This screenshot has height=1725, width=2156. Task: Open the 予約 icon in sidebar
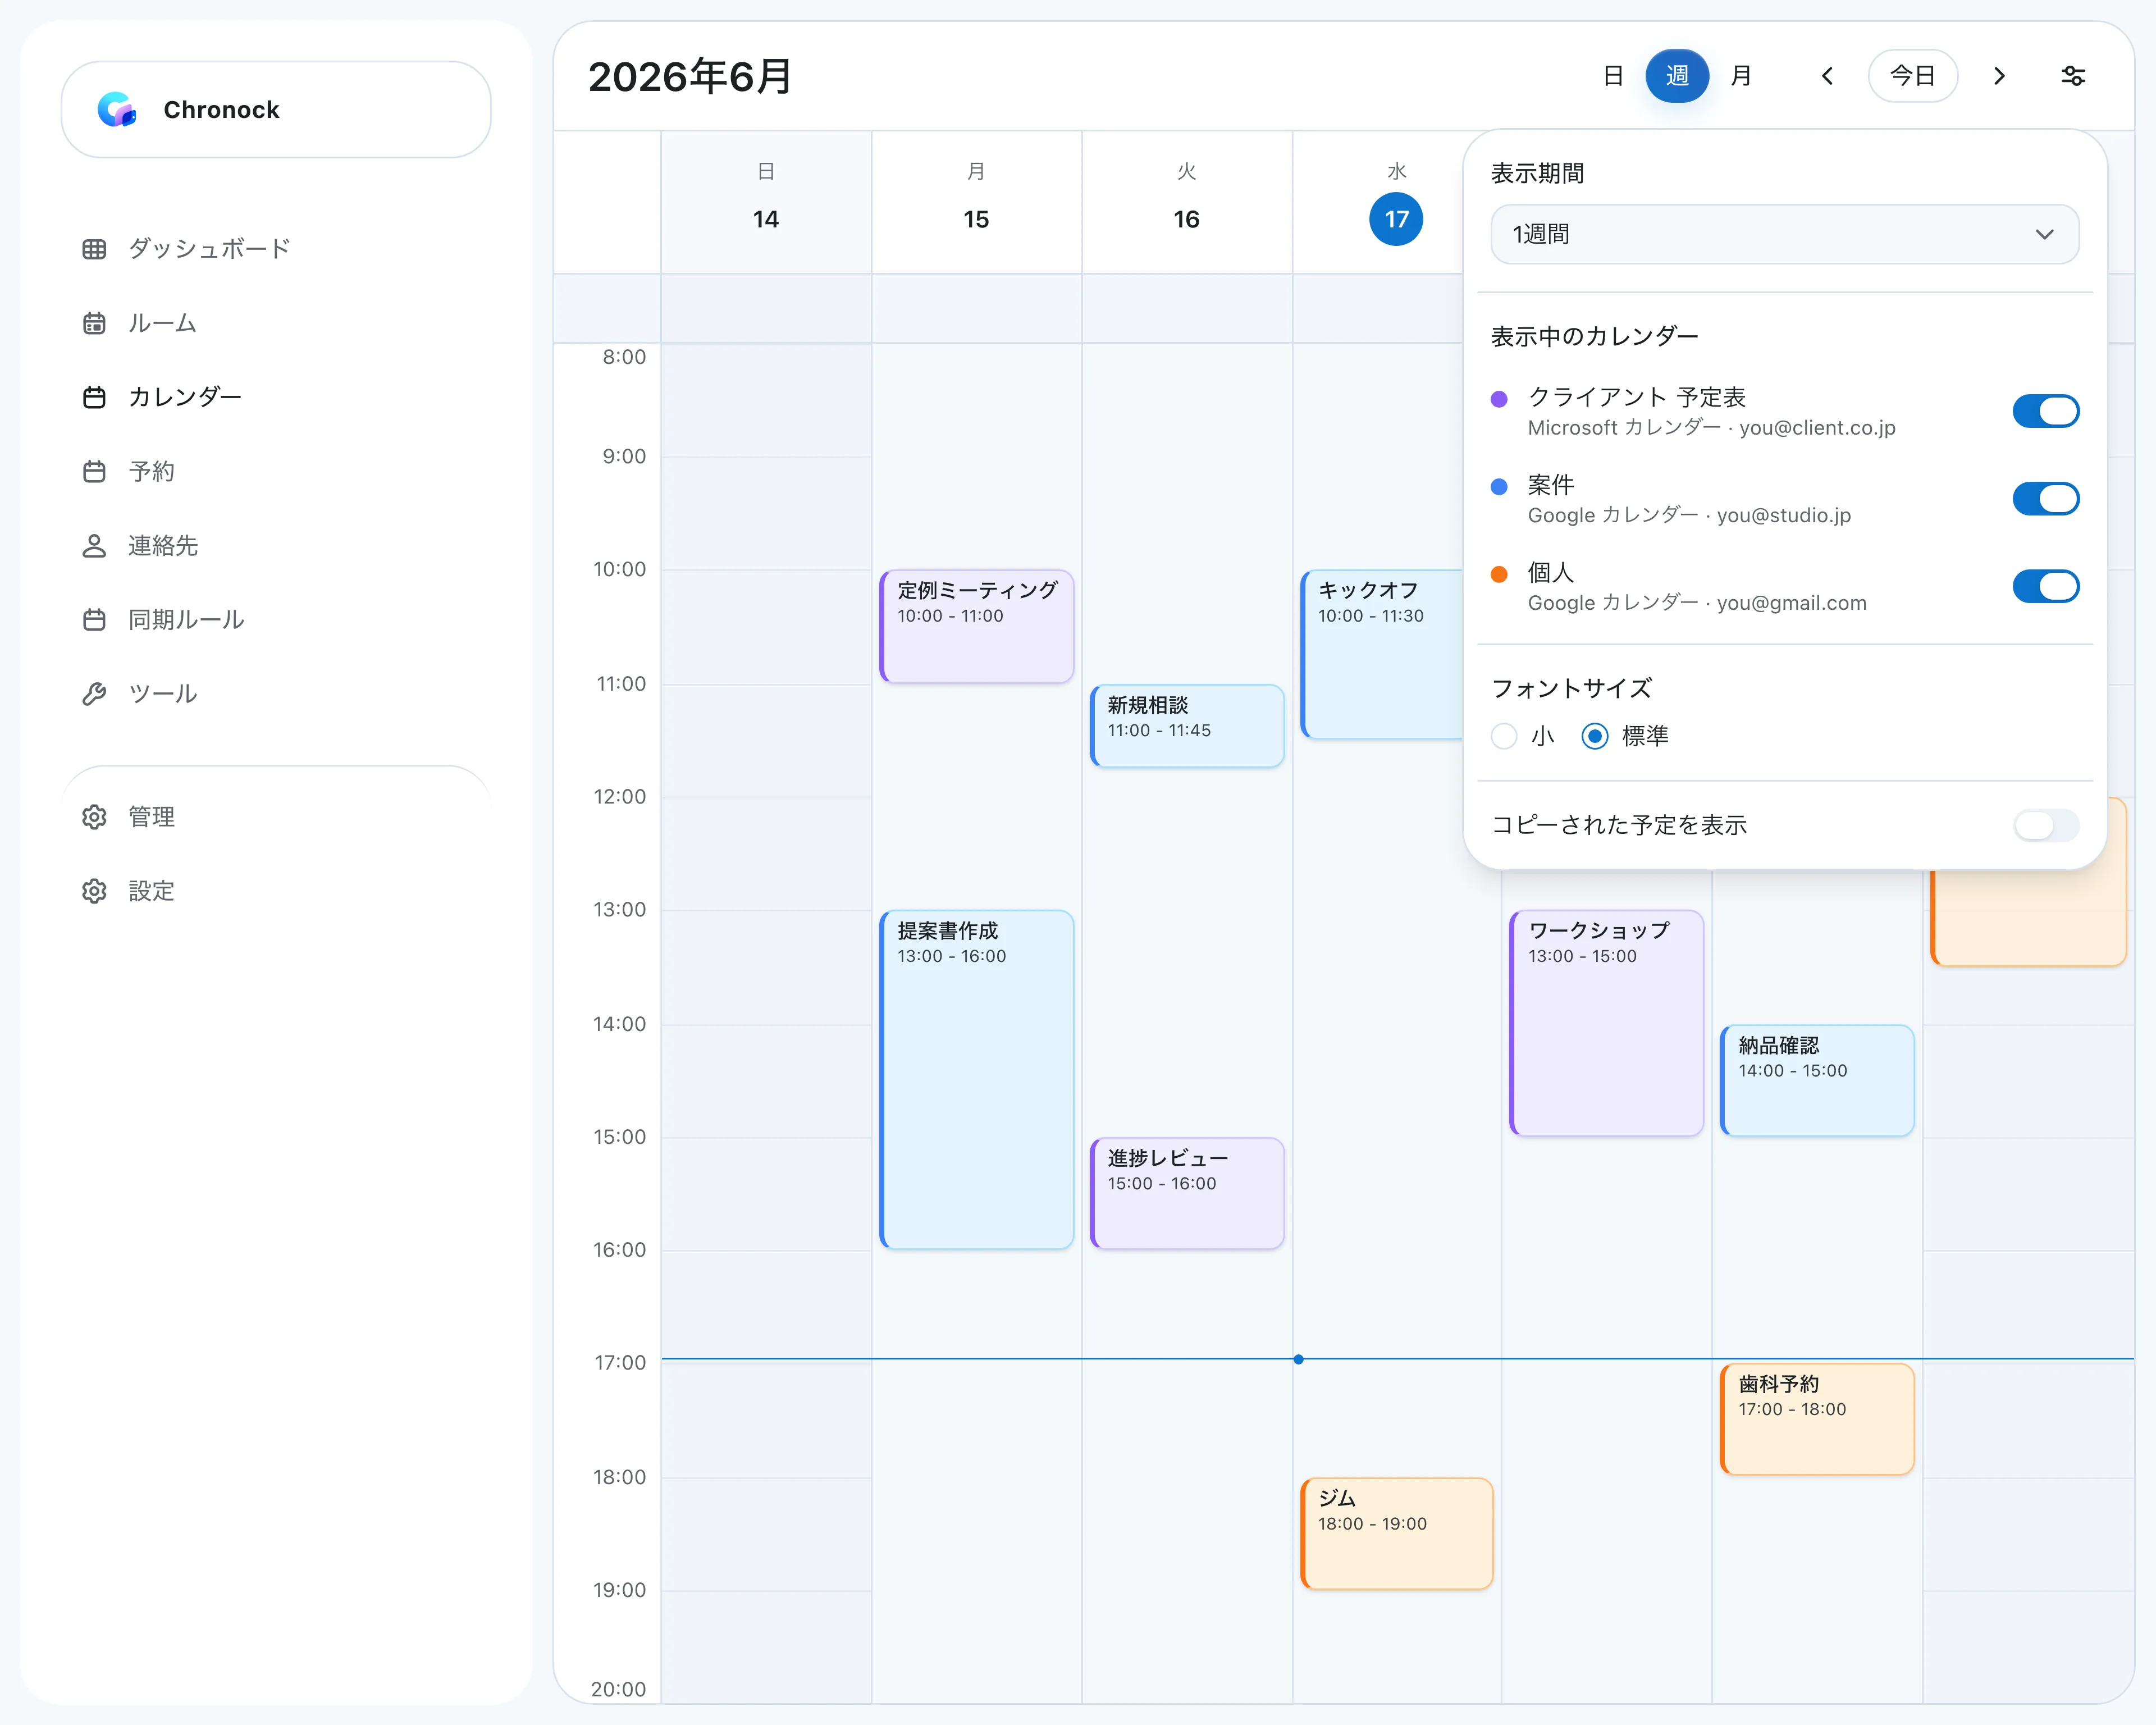[94, 471]
